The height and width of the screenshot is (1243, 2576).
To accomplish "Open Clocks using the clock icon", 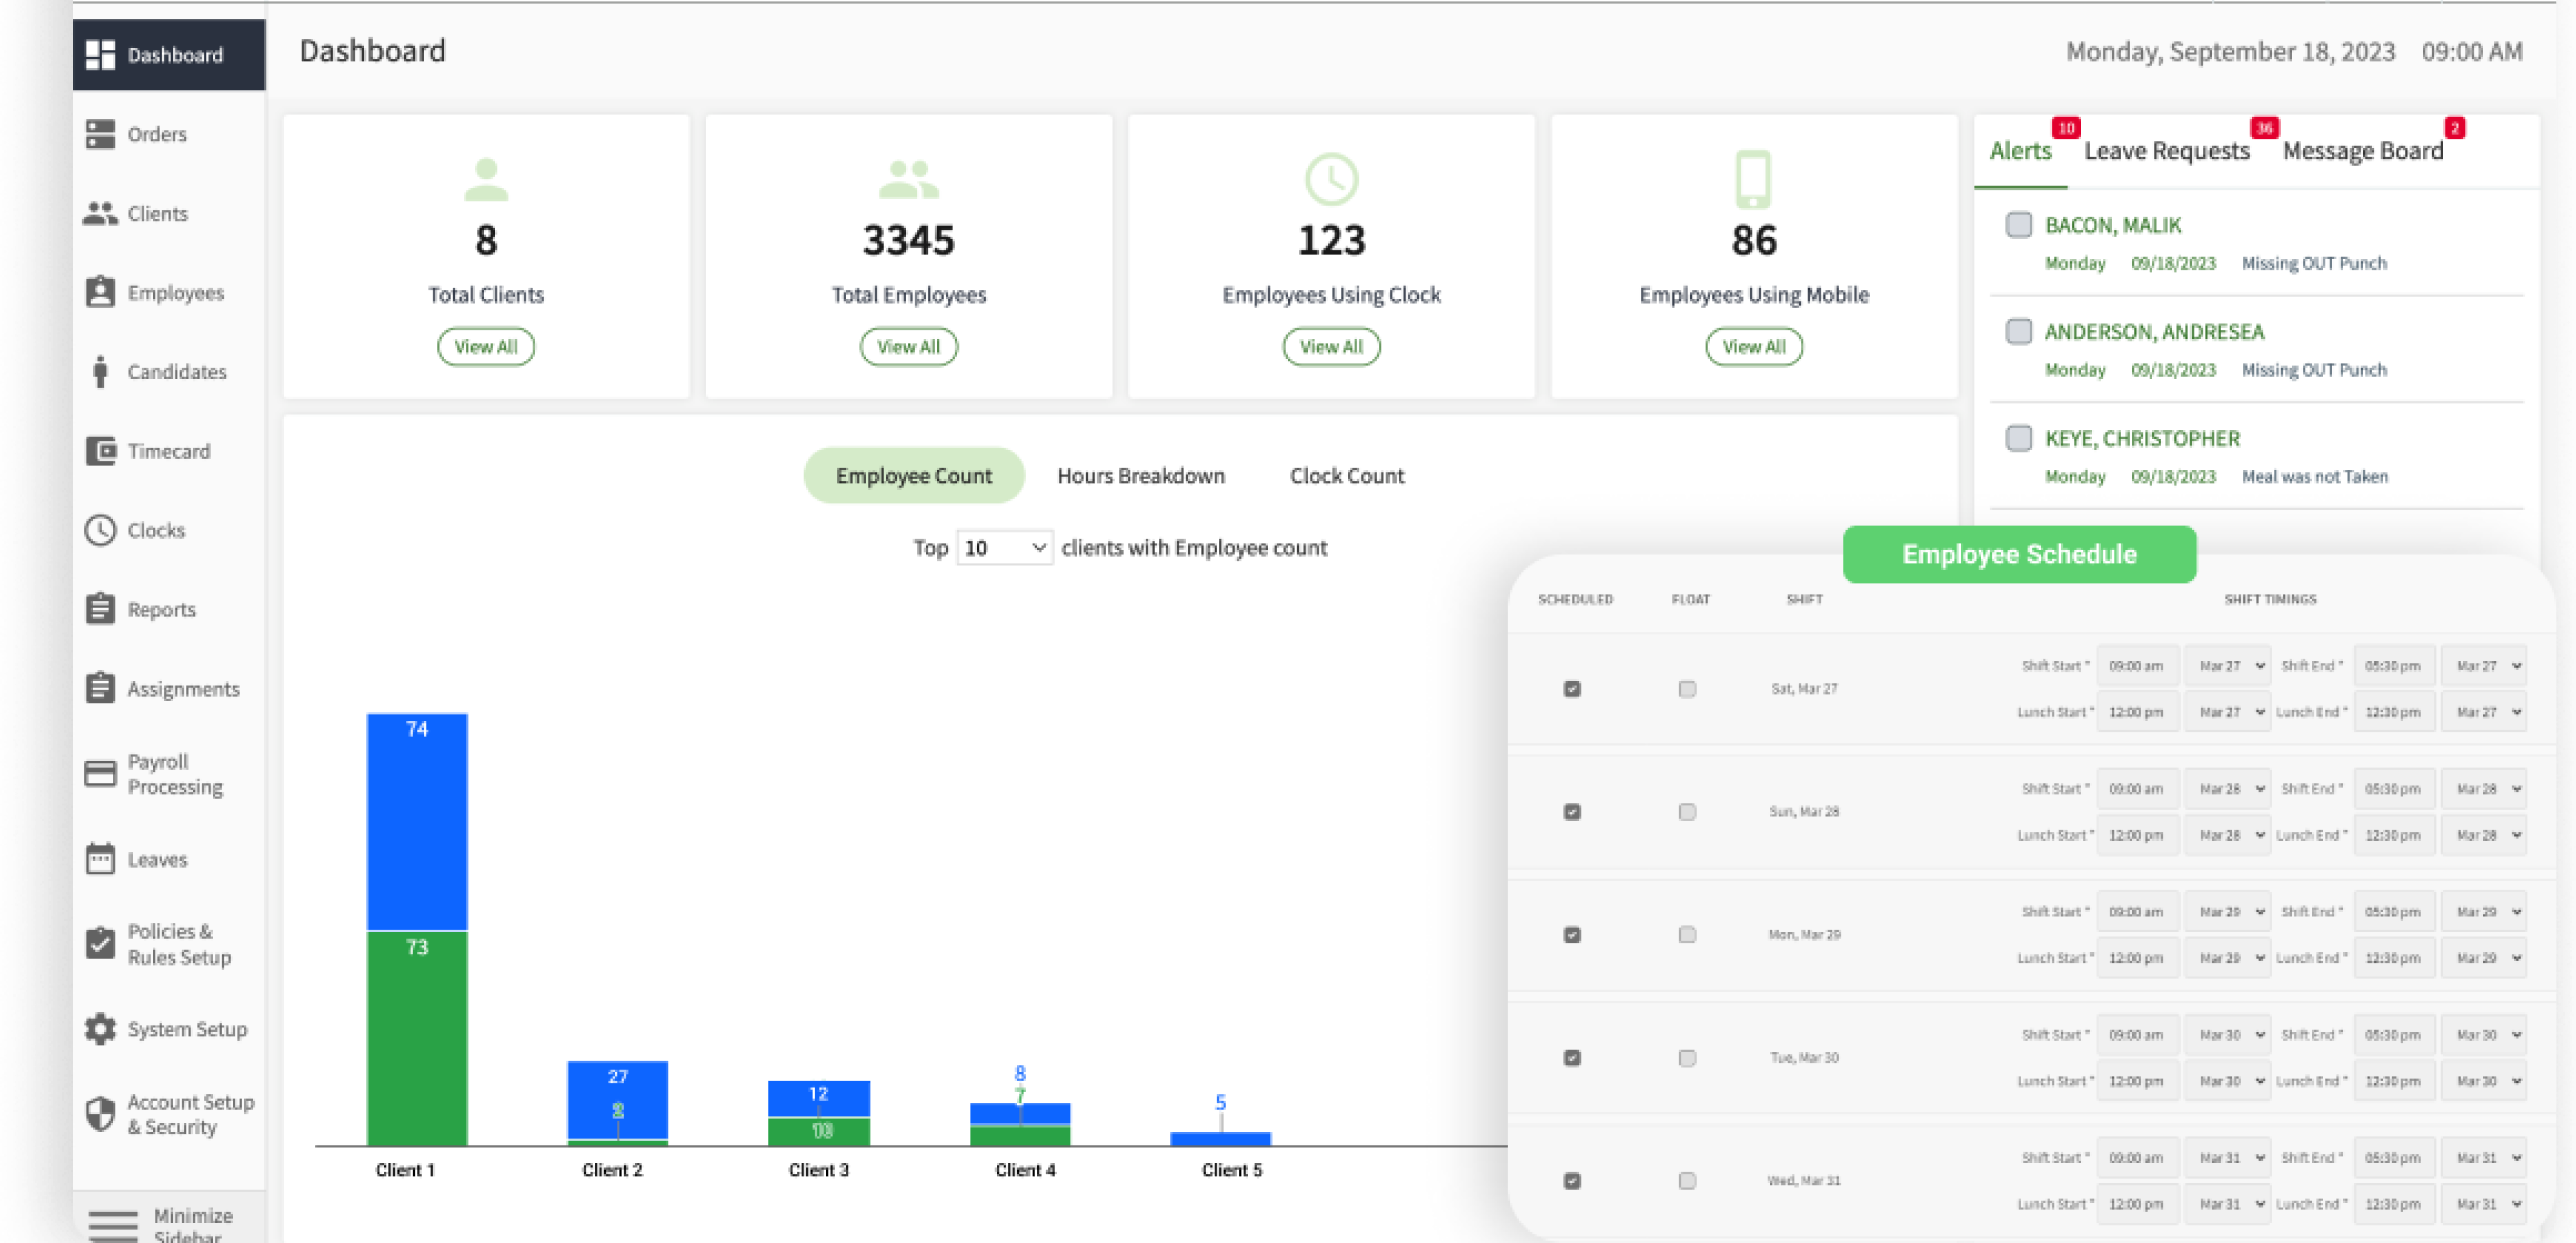I will (x=100, y=530).
